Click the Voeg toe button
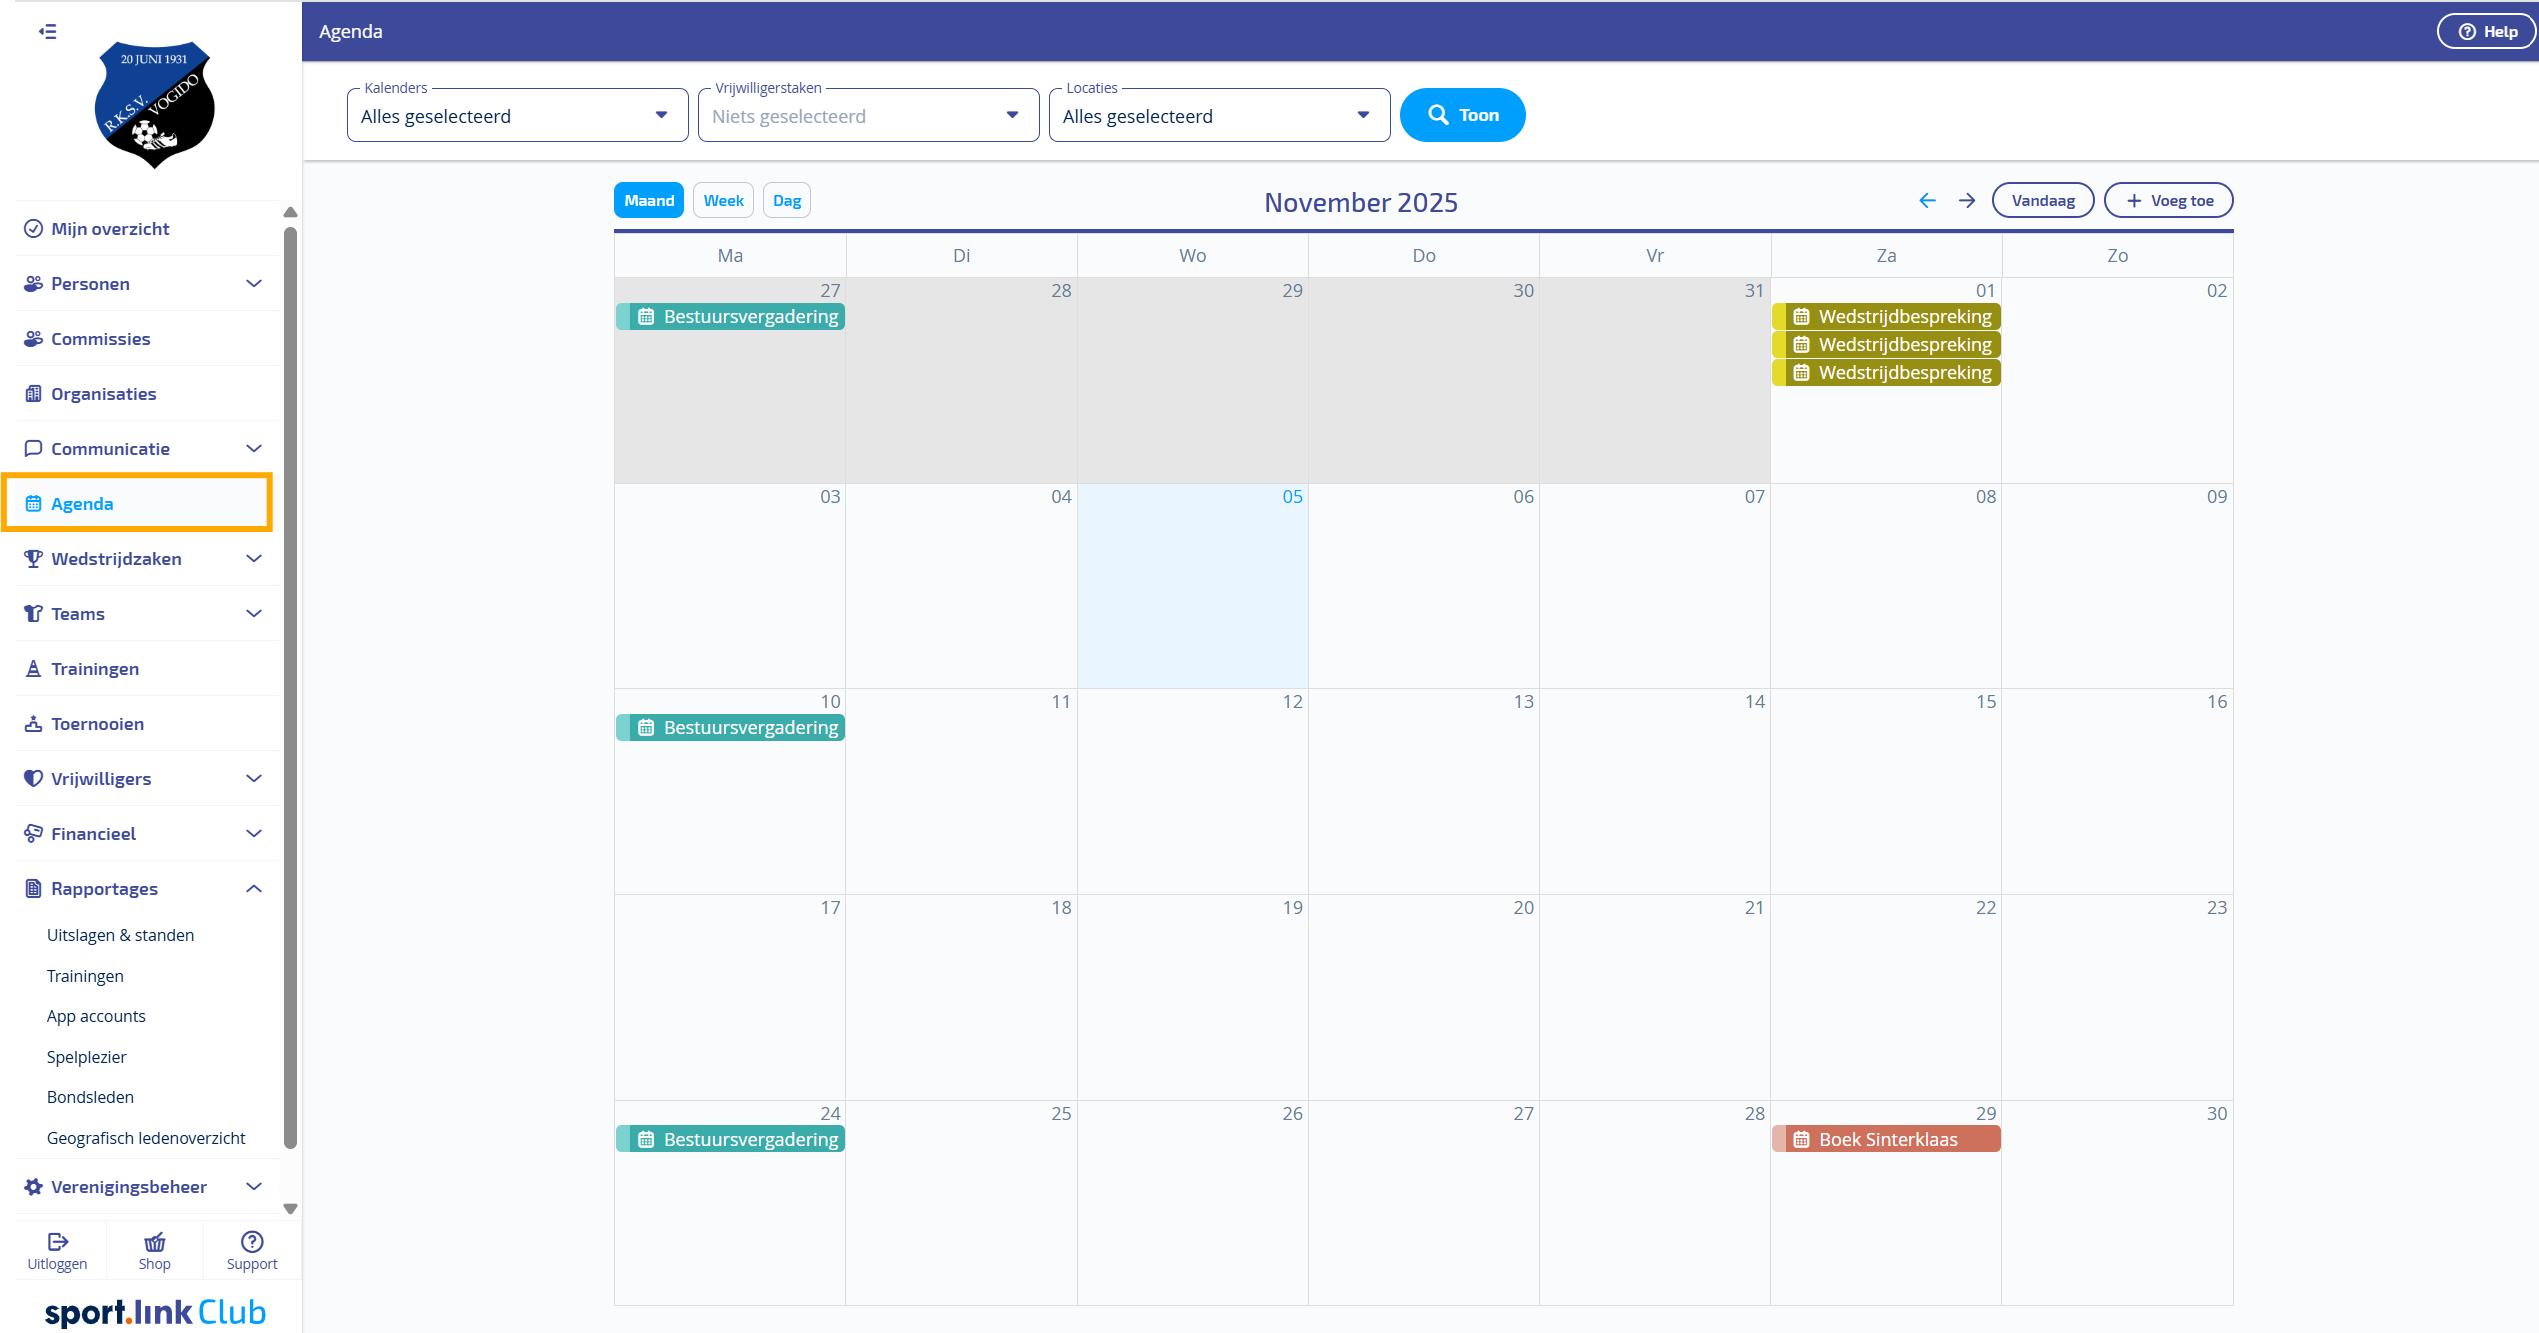2539x1333 pixels. pyautogui.click(x=2168, y=201)
